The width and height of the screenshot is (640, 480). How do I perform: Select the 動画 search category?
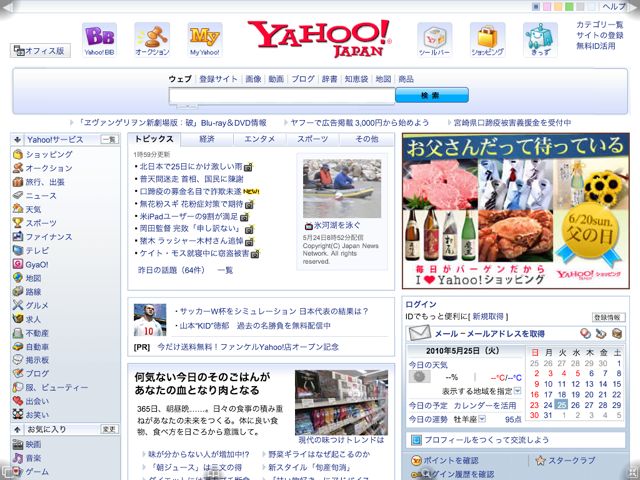276,79
